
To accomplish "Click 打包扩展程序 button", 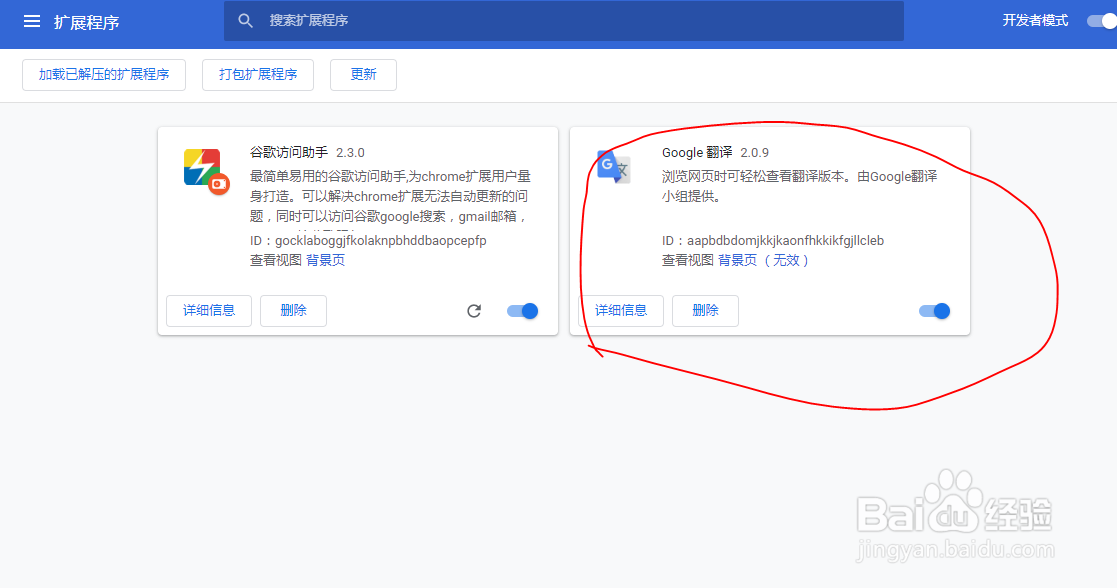I will (x=258, y=75).
